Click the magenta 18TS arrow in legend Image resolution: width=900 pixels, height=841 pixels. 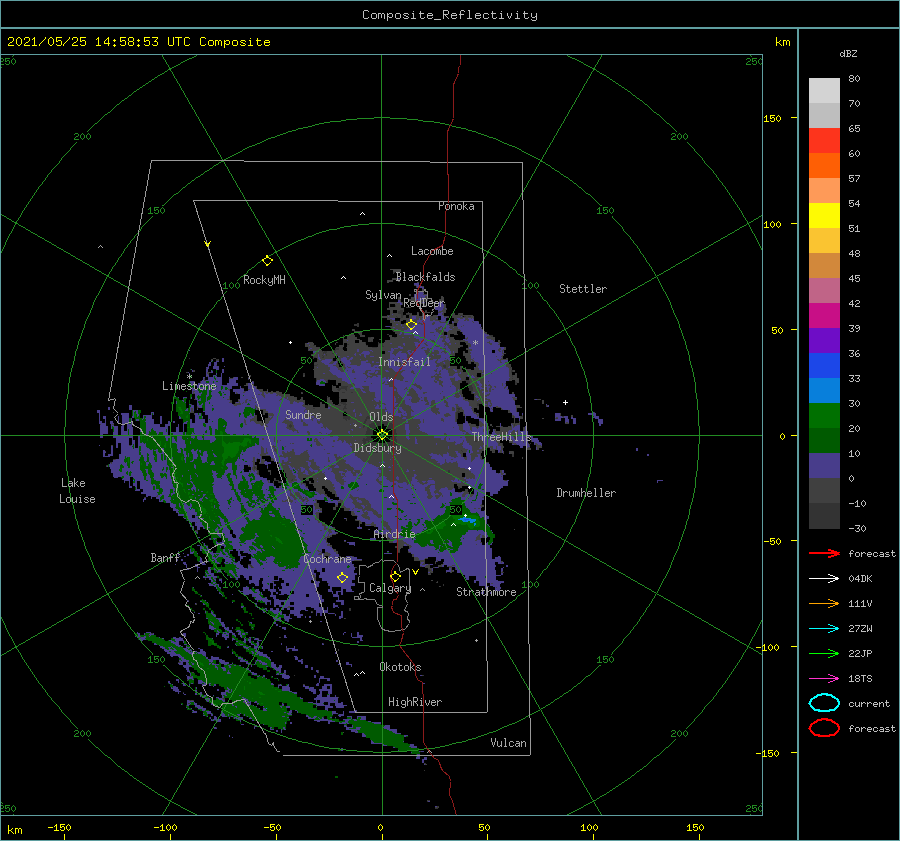(824, 679)
